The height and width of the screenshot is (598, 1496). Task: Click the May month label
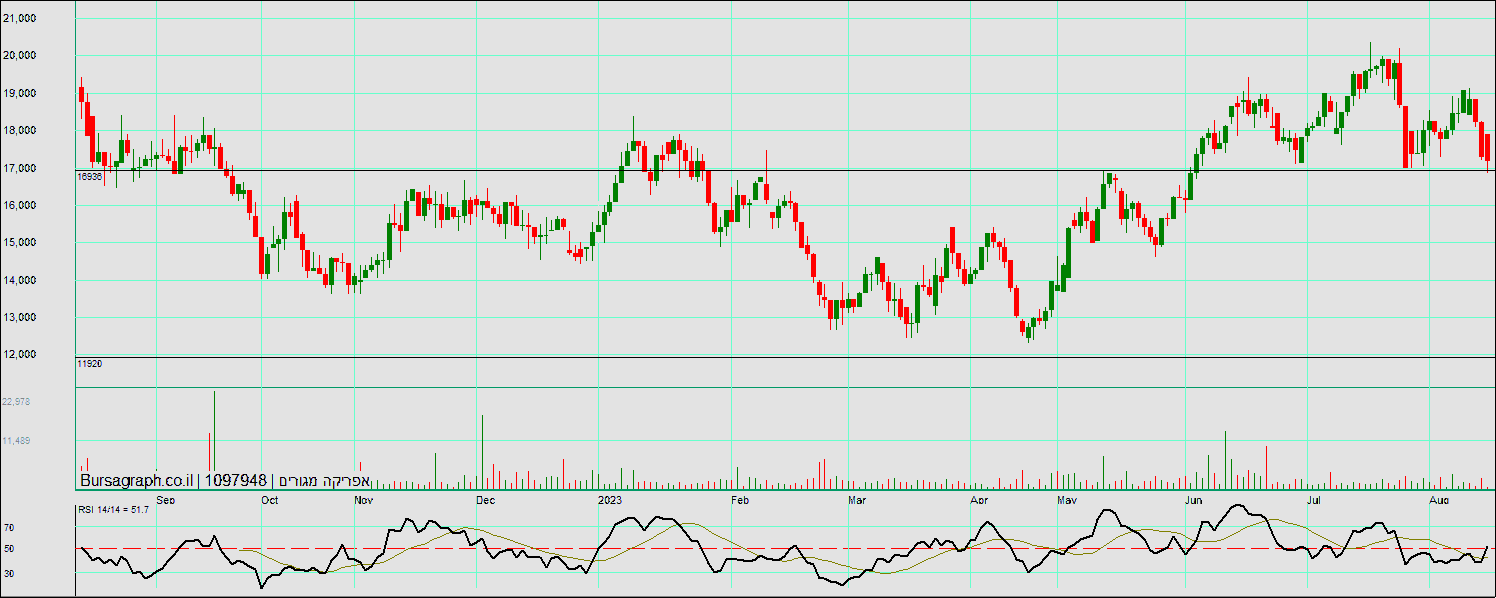click(x=1068, y=498)
